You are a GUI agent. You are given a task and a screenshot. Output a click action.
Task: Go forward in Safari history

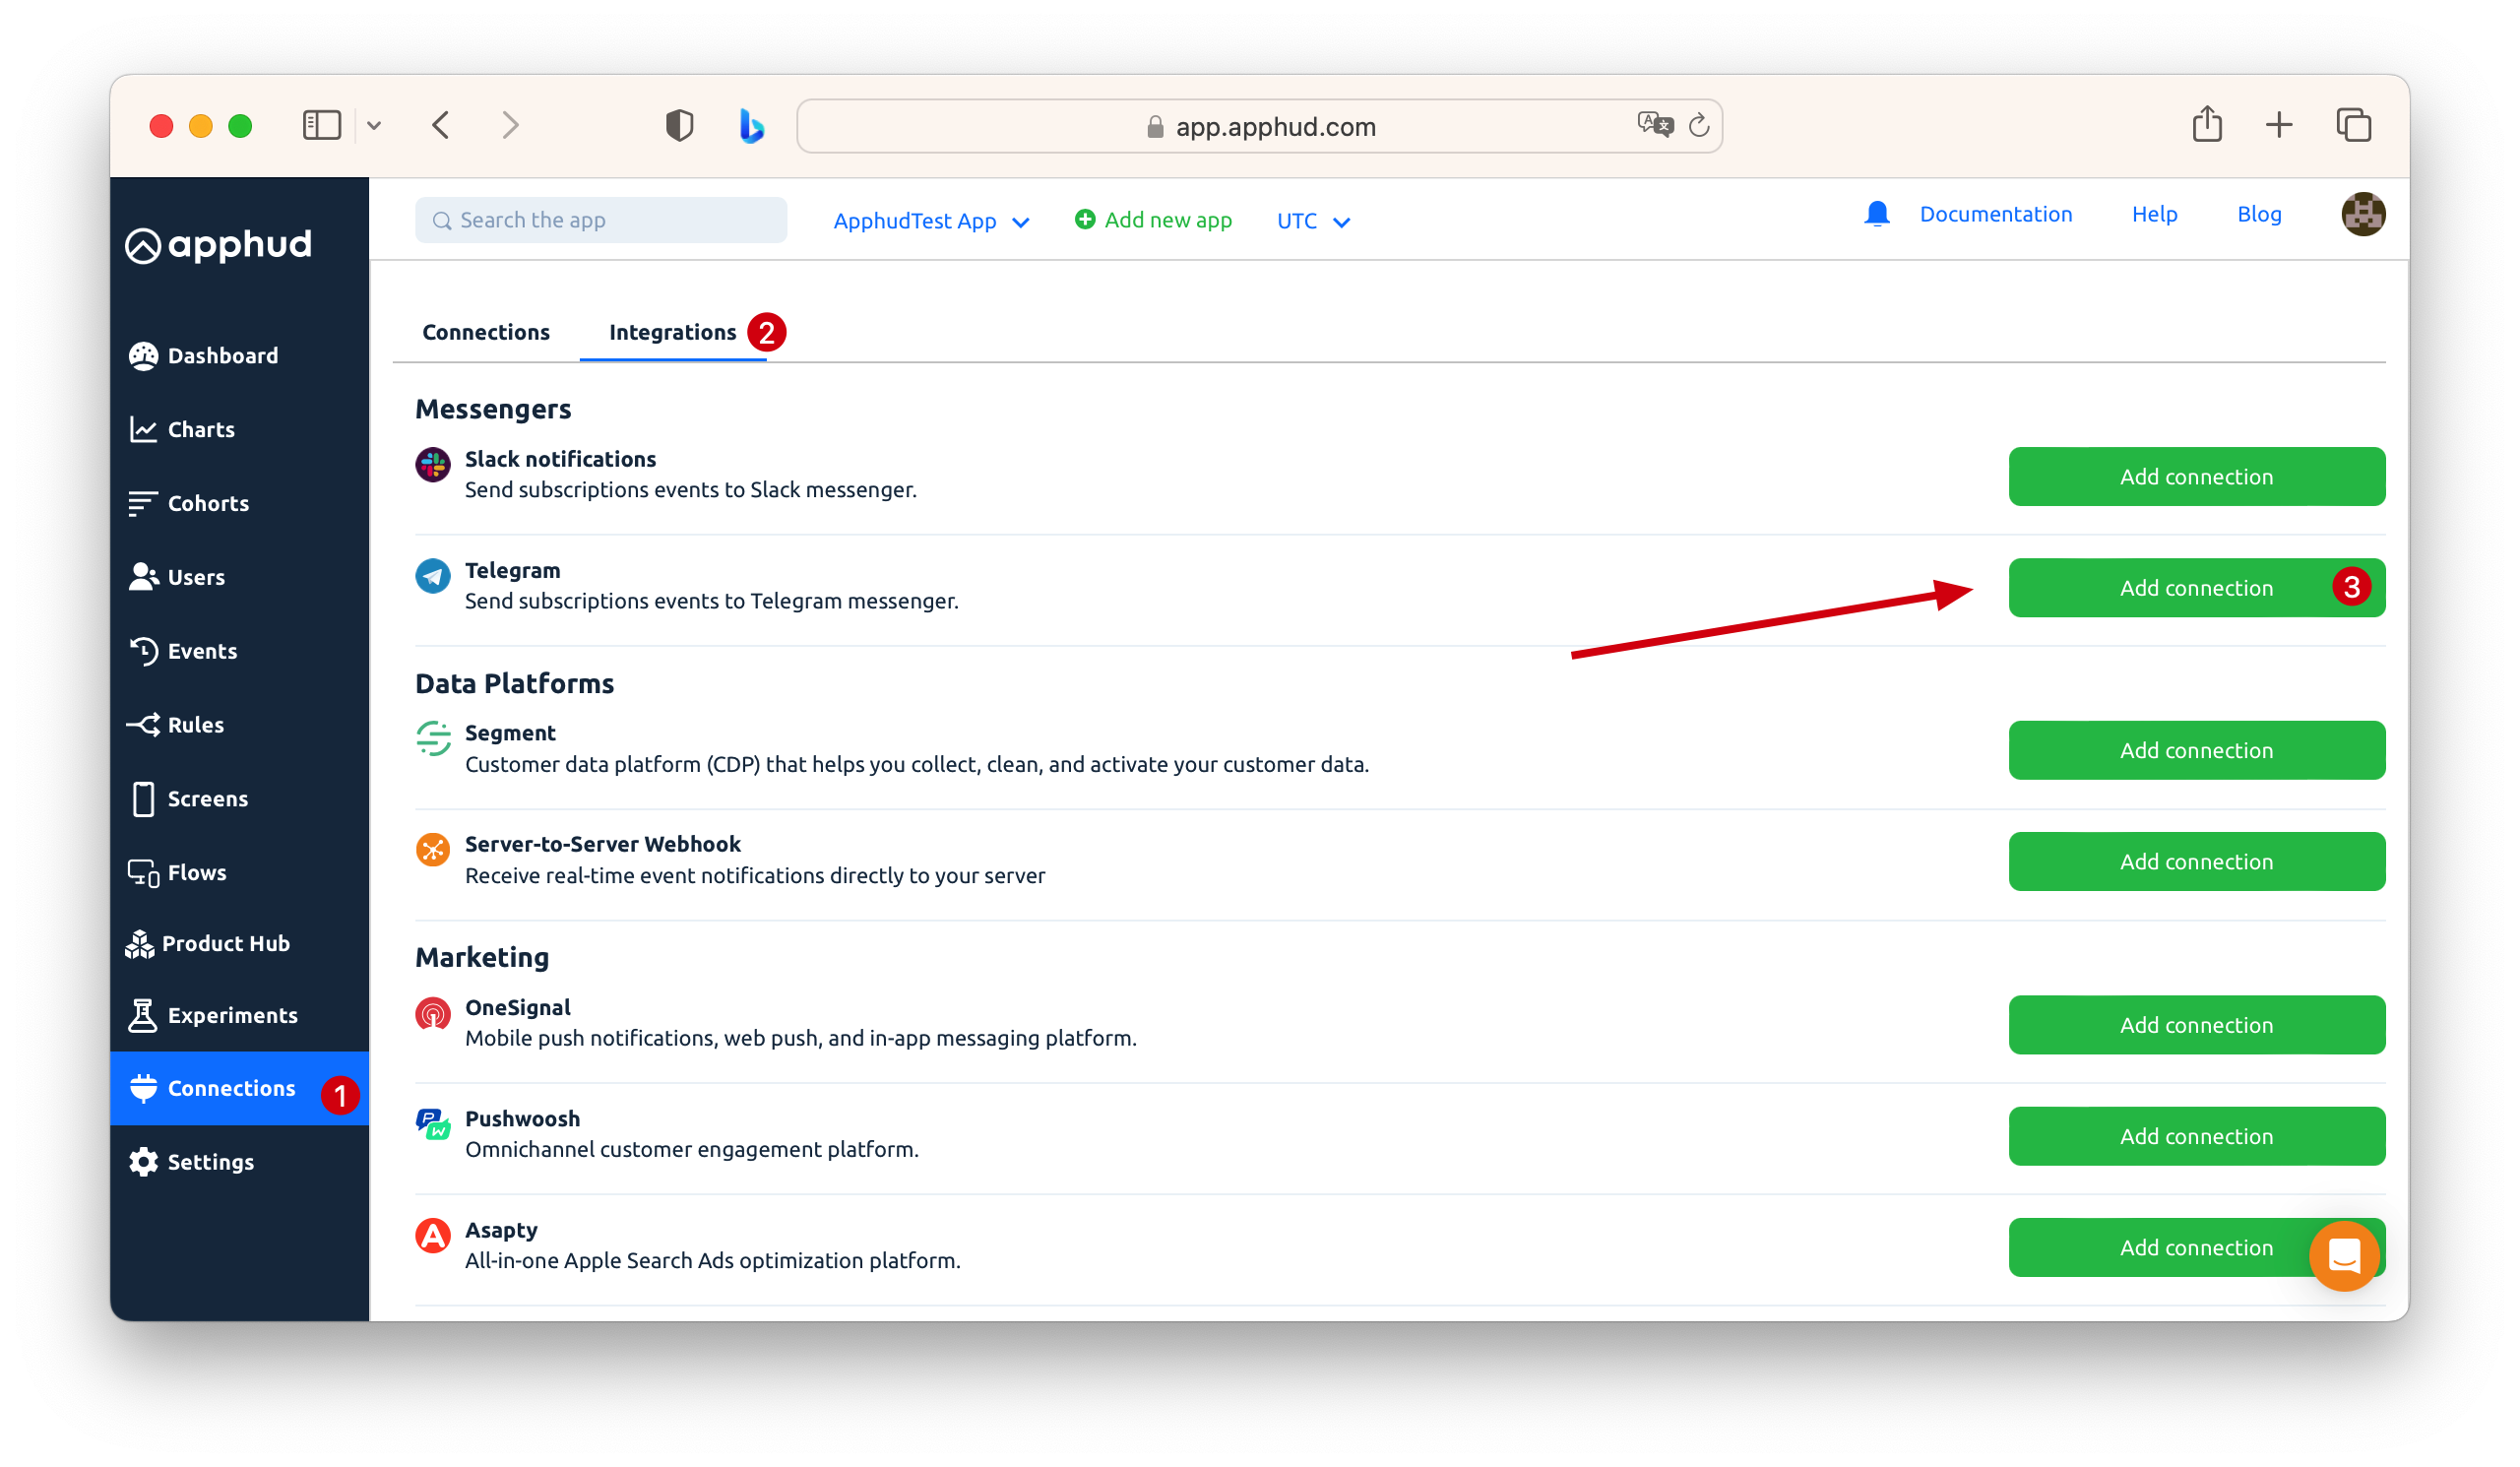pyautogui.click(x=510, y=125)
